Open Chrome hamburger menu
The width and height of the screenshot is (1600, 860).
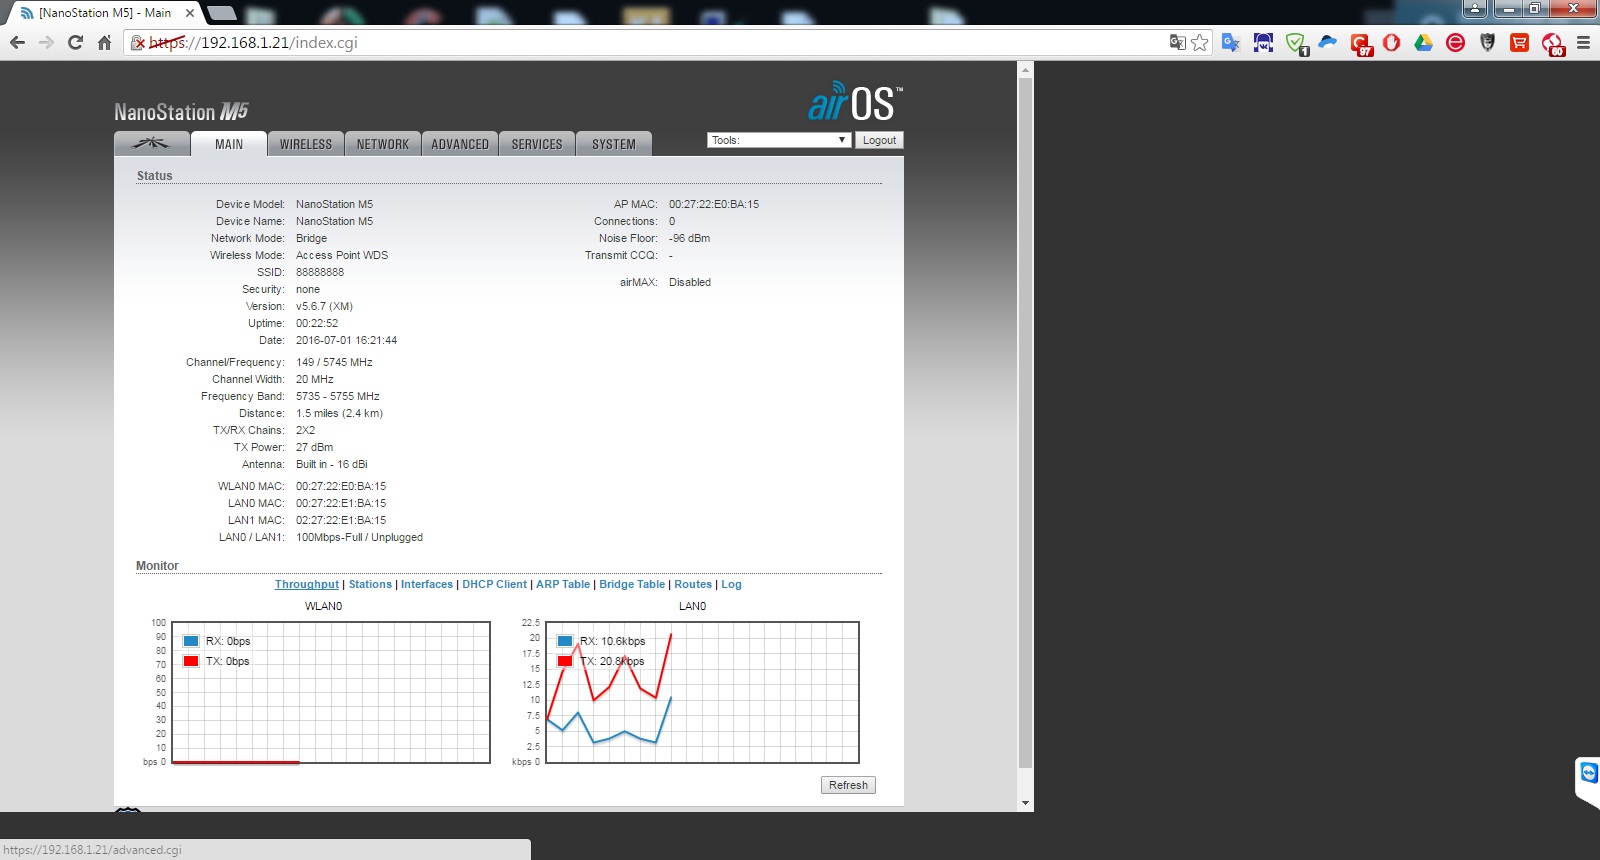[1583, 43]
